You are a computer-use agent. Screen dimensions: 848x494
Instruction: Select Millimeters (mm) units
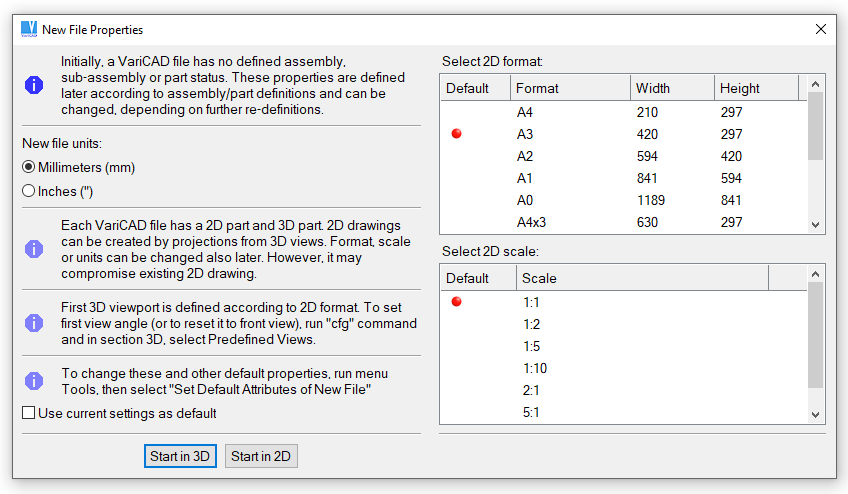click(29, 167)
